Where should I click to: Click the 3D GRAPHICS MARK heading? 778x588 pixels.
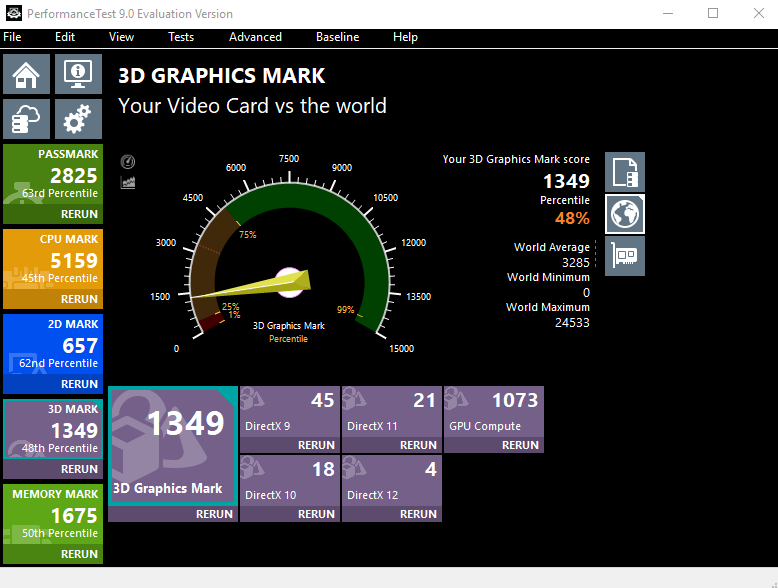pyautogui.click(x=221, y=76)
